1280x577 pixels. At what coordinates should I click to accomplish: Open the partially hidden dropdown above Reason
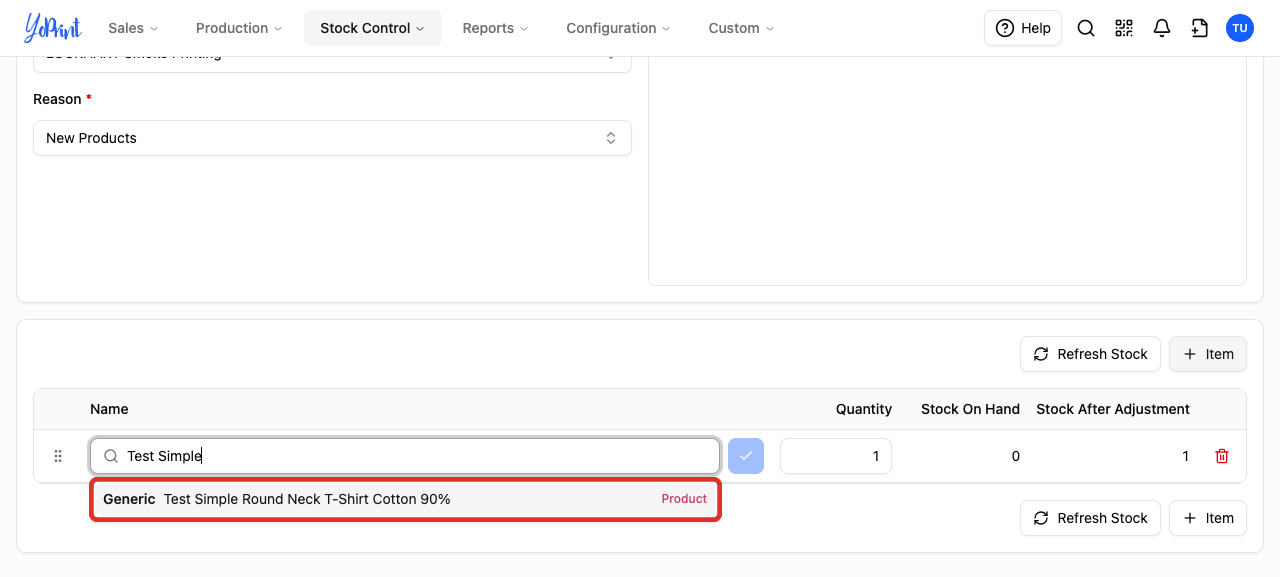pos(332,62)
